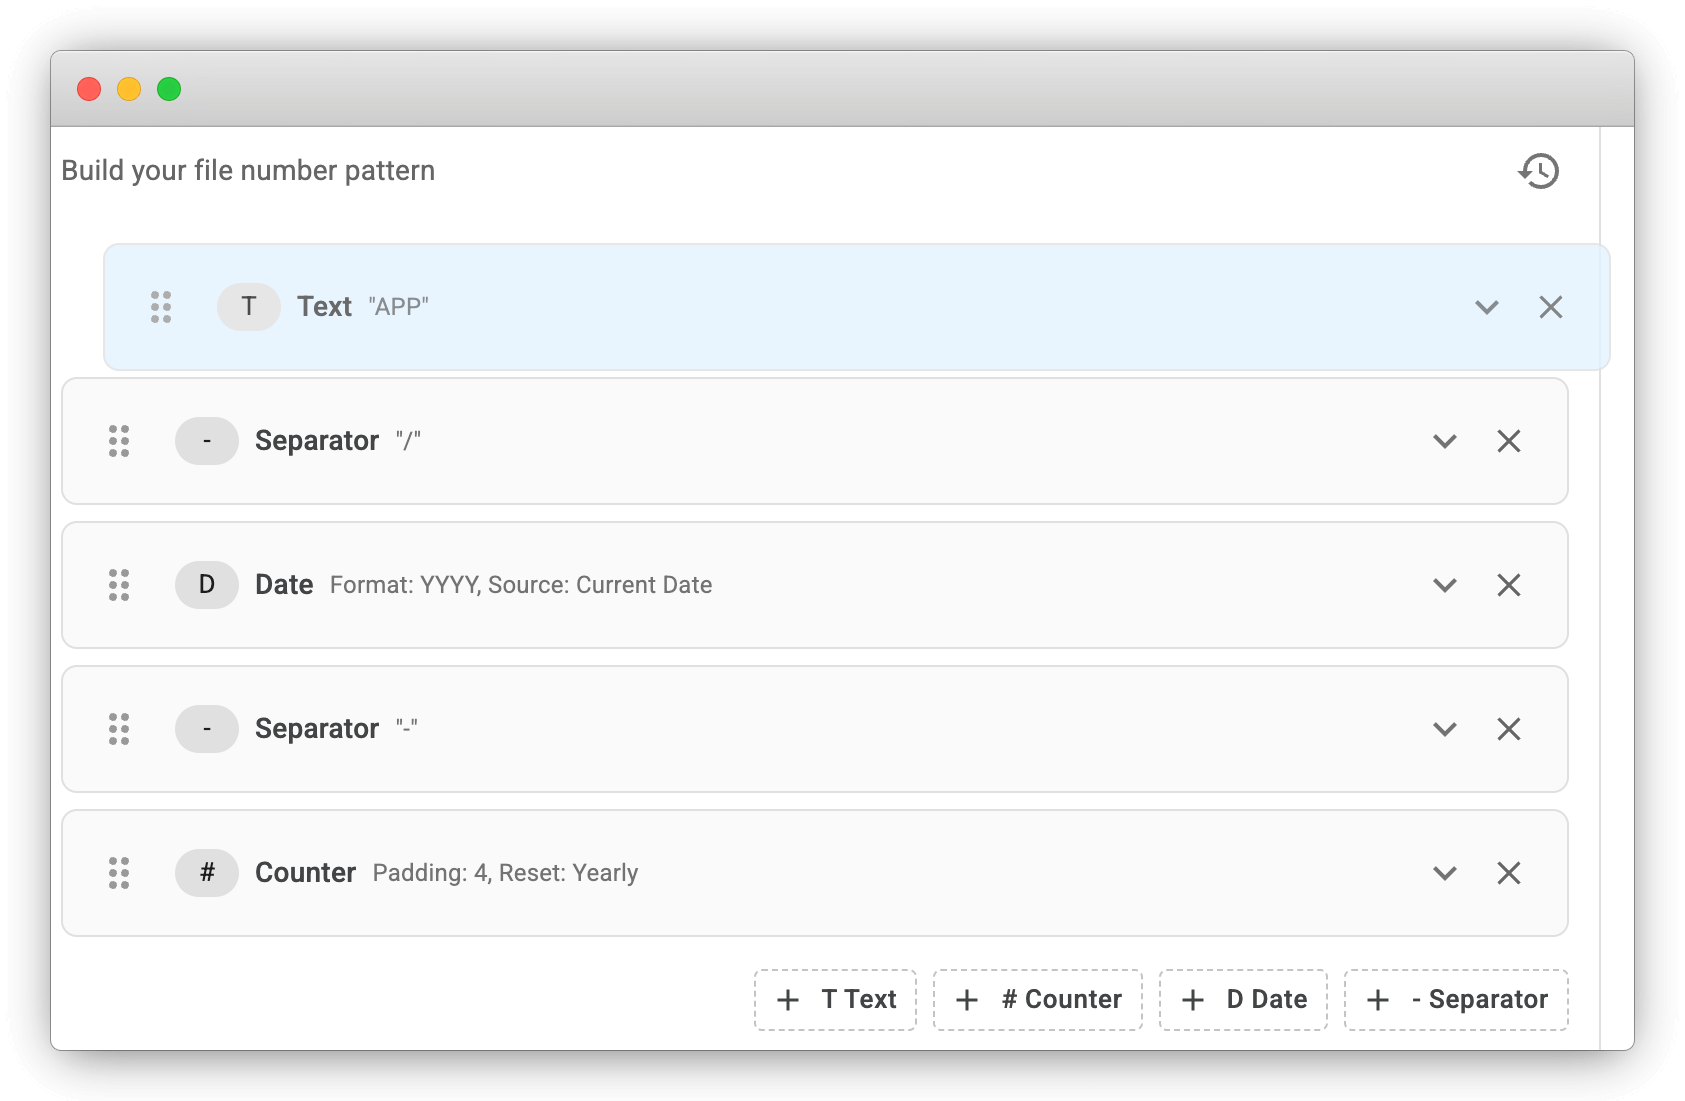
Task: Remove the "/" Separator element
Action: coord(1509,441)
